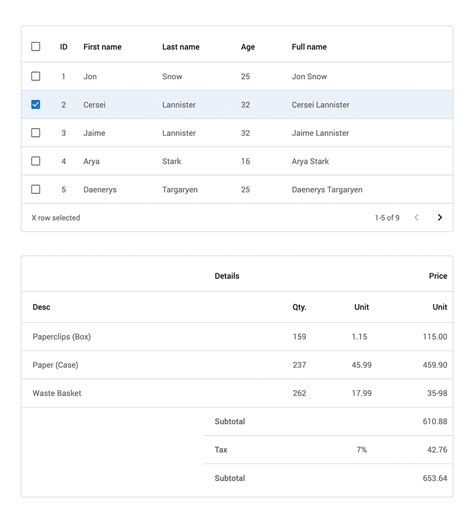474x520 pixels.
Task: Tick the checkbox for Arya Stark
Action: [x=36, y=161]
